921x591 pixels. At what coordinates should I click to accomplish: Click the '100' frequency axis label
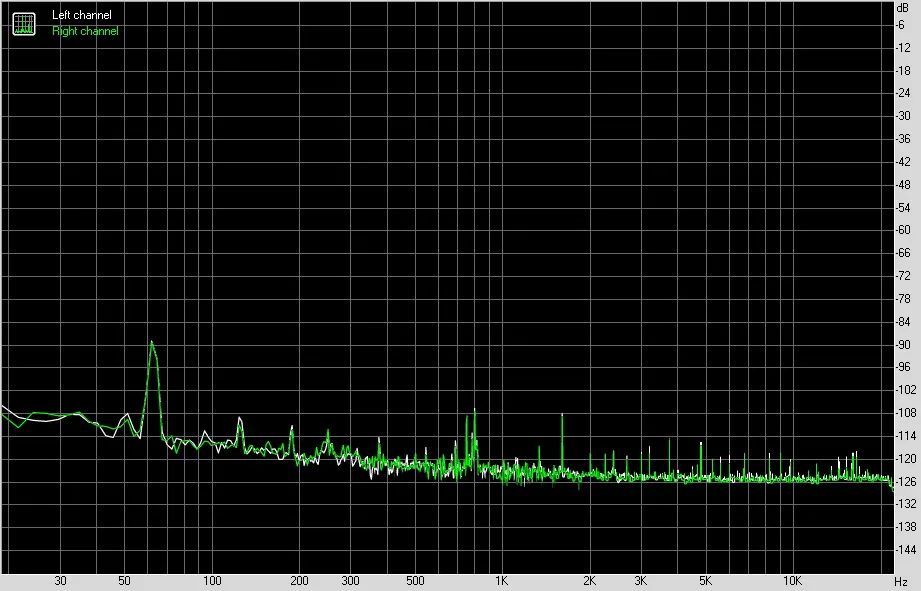click(x=212, y=581)
